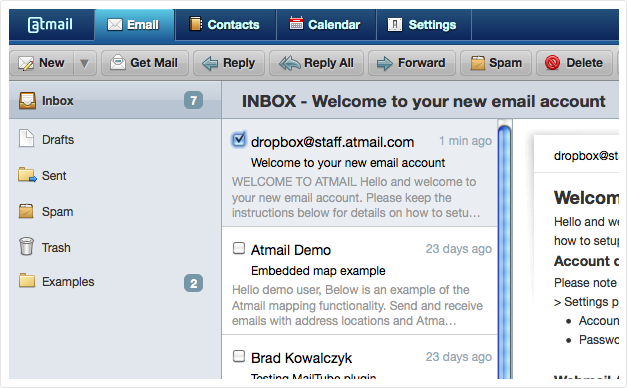Click the Brad Kowalczyk '23 days ago' timestamp
627x388 pixels.
click(x=459, y=357)
